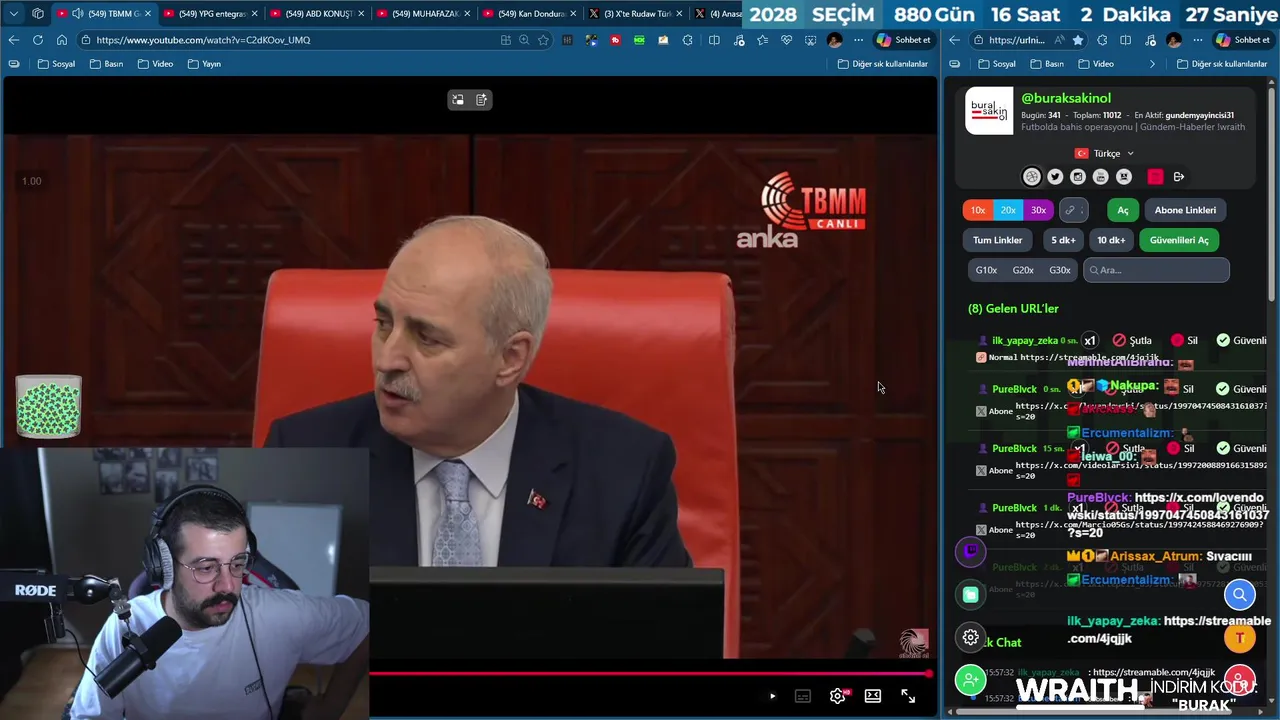This screenshot has width=1280, height=720.
Task: Open the Twitter social icon in profile card
Action: tap(1055, 177)
